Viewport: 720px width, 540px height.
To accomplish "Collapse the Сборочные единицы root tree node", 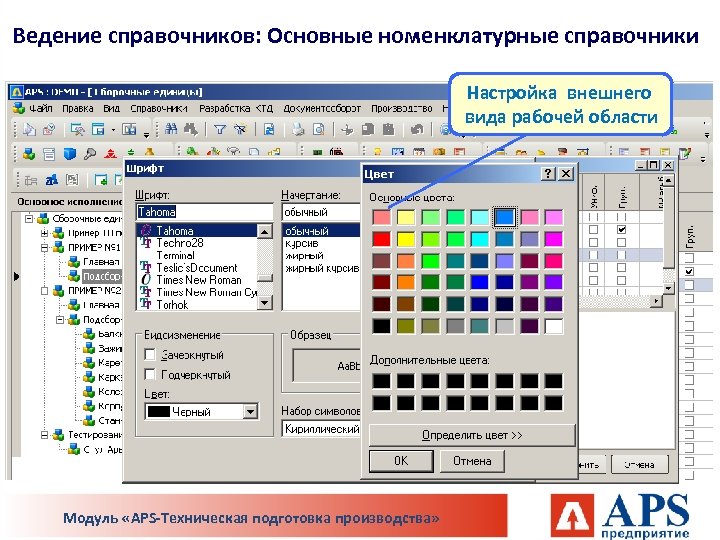I will point(29,219).
